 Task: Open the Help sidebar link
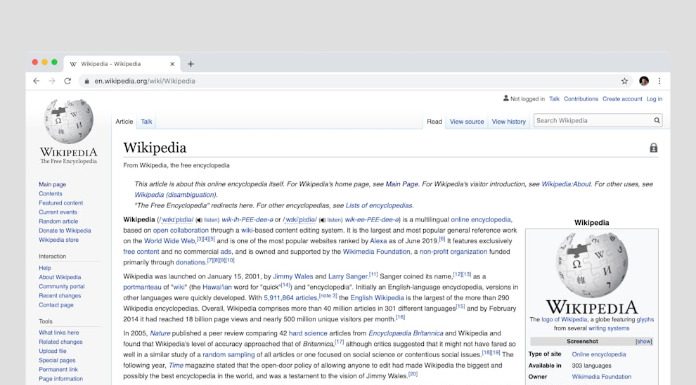(x=45, y=268)
